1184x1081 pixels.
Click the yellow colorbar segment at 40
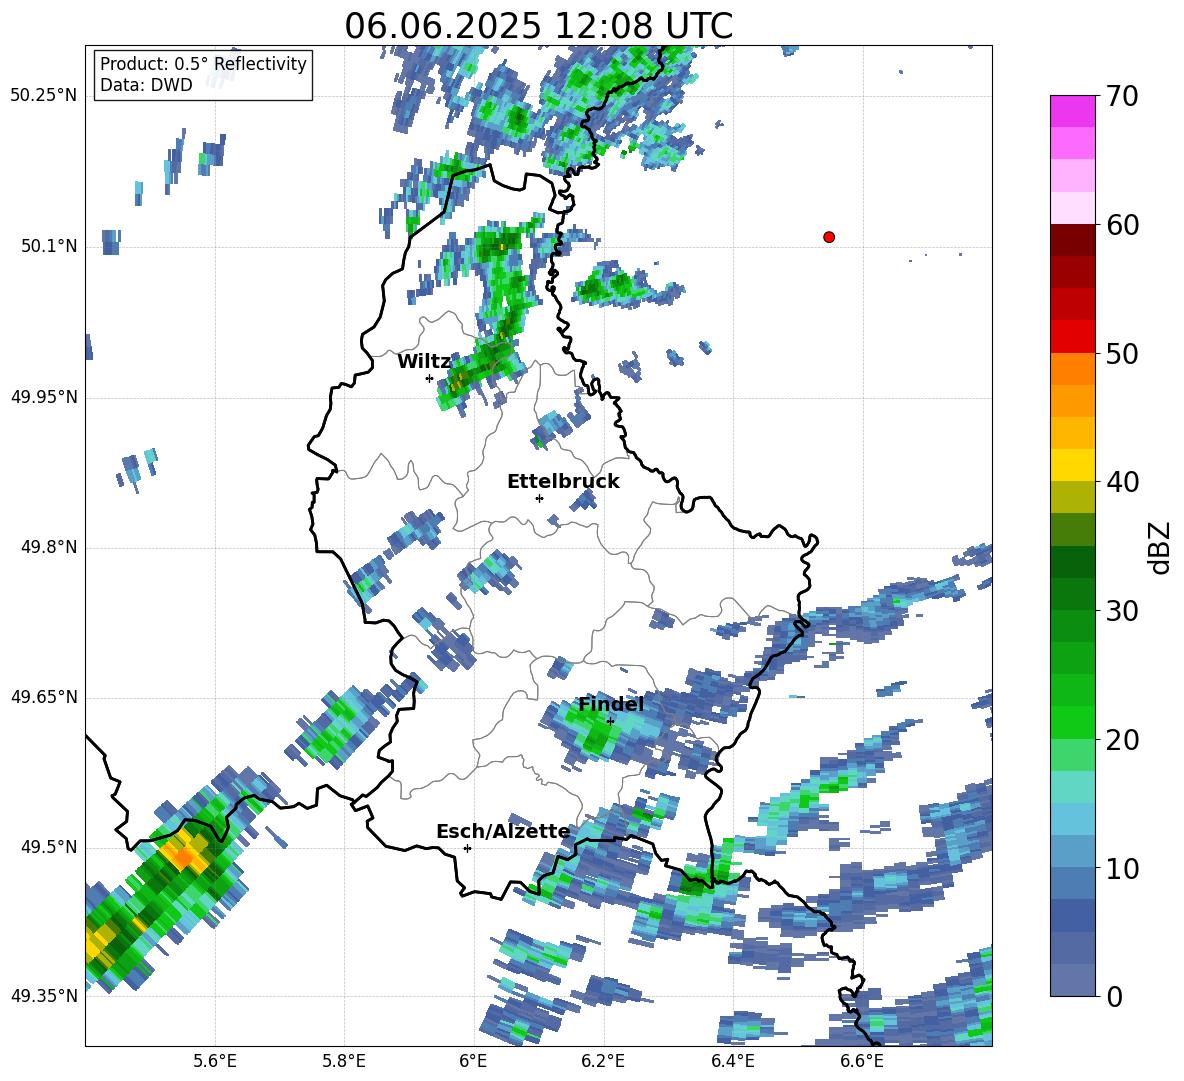point(1072,465)
